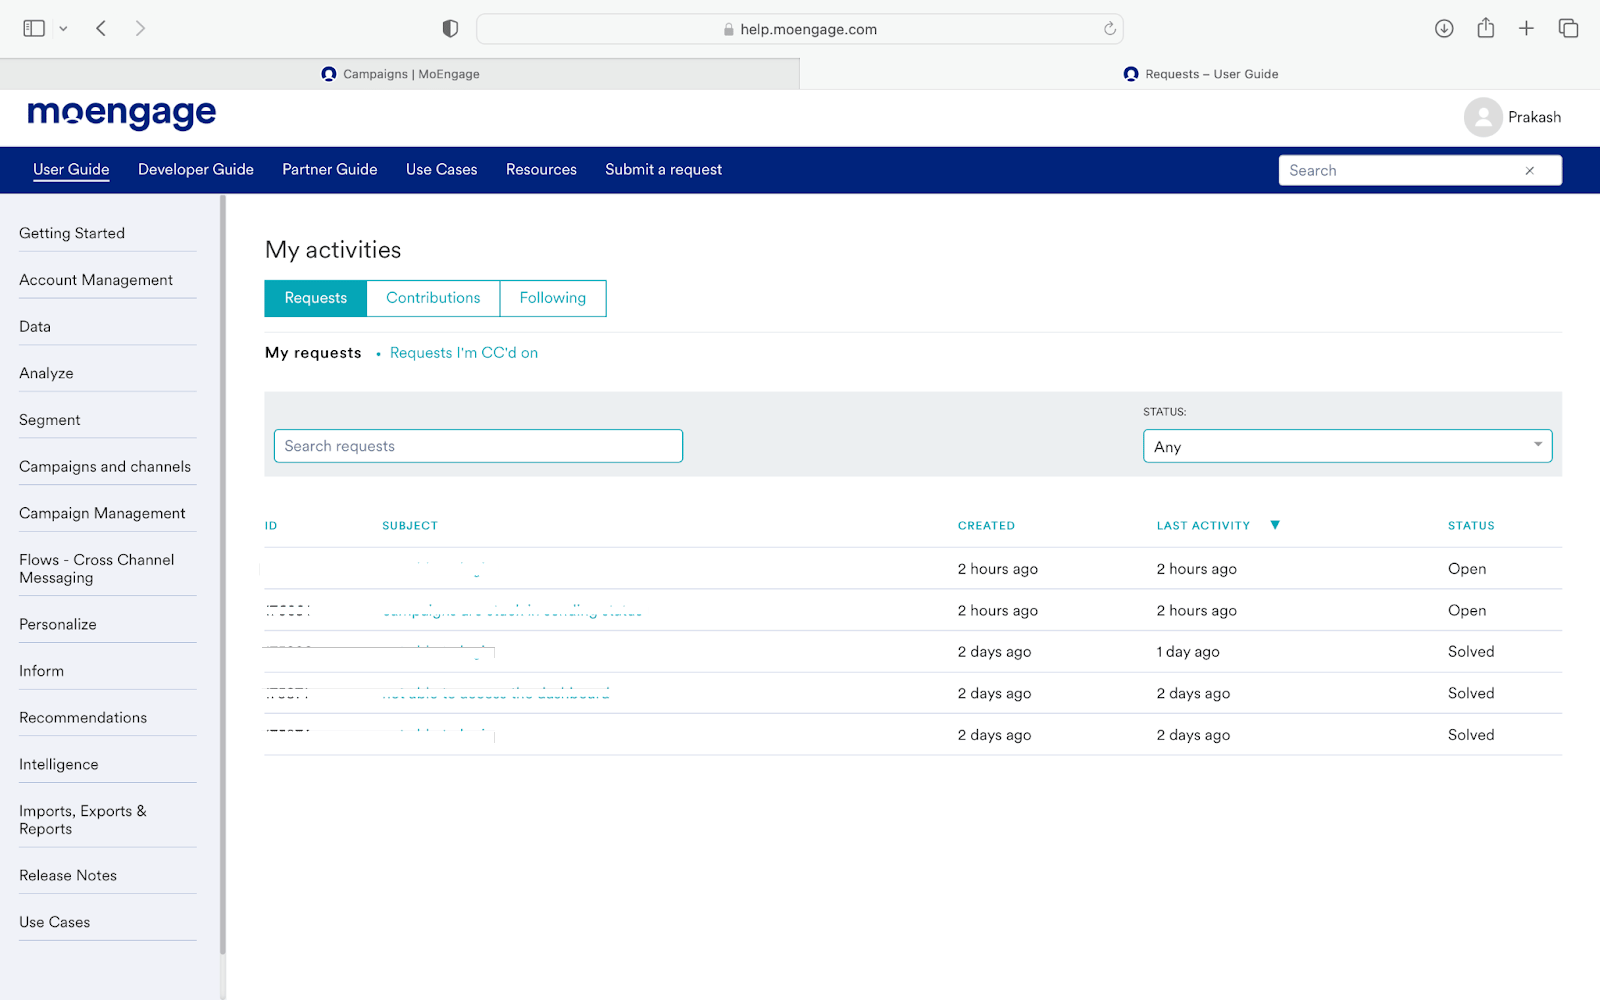Open Release Notes in the sidebar

point(68,875)
